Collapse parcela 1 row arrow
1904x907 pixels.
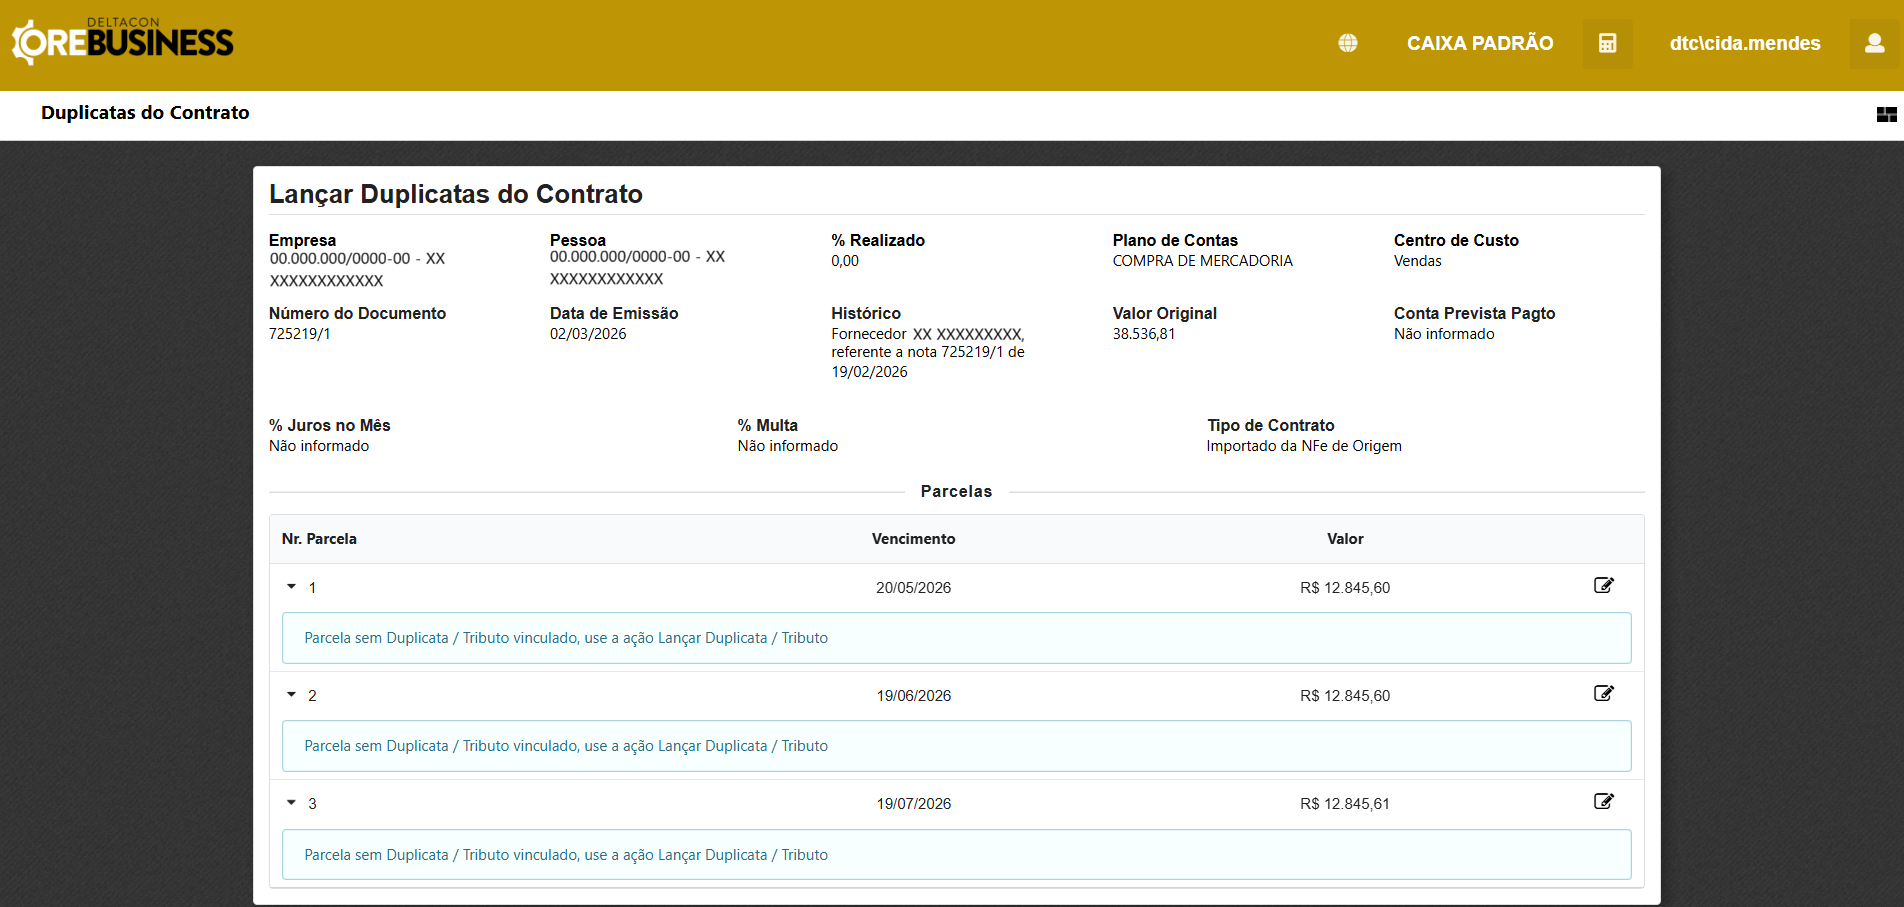[x=292, y=587]
